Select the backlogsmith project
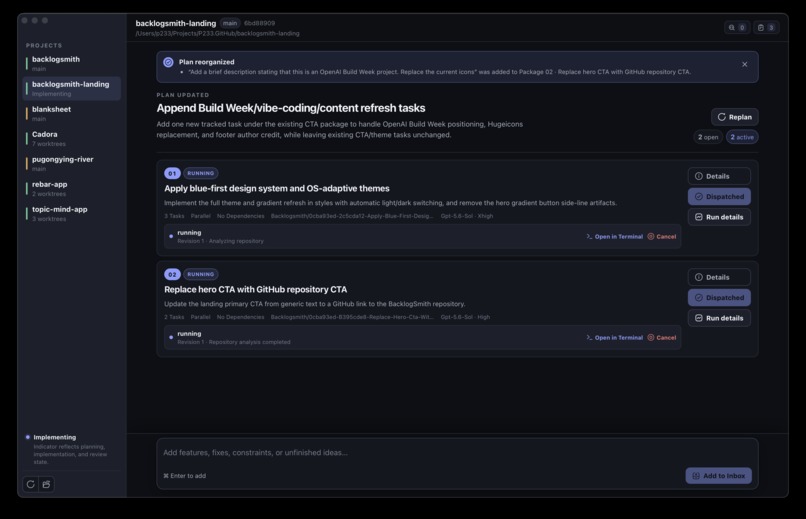806x519 pixels. (x=72, y=64)
